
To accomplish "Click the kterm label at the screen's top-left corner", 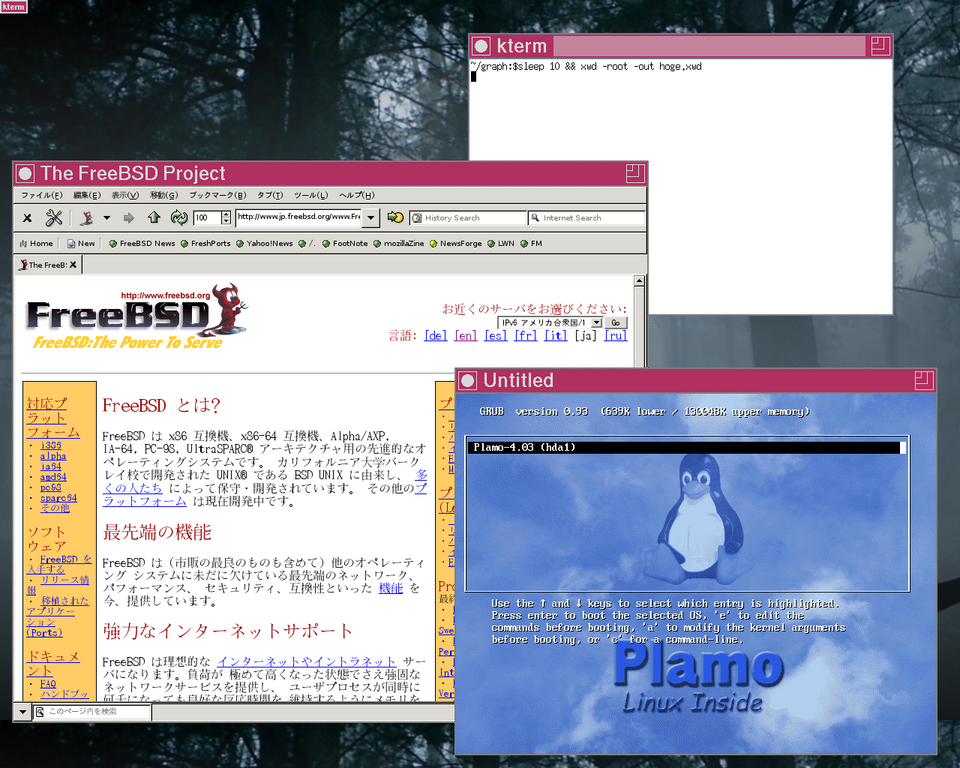I will [13, 6].
